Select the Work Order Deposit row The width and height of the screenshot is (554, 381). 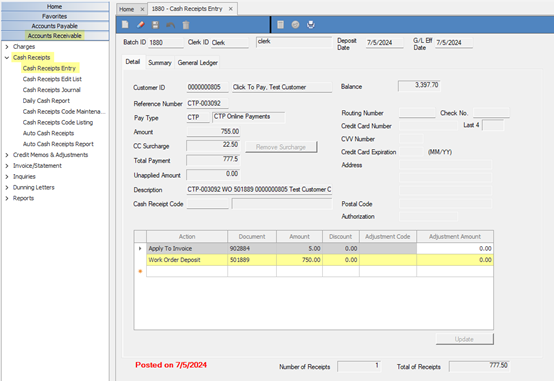tap(313, 260)
